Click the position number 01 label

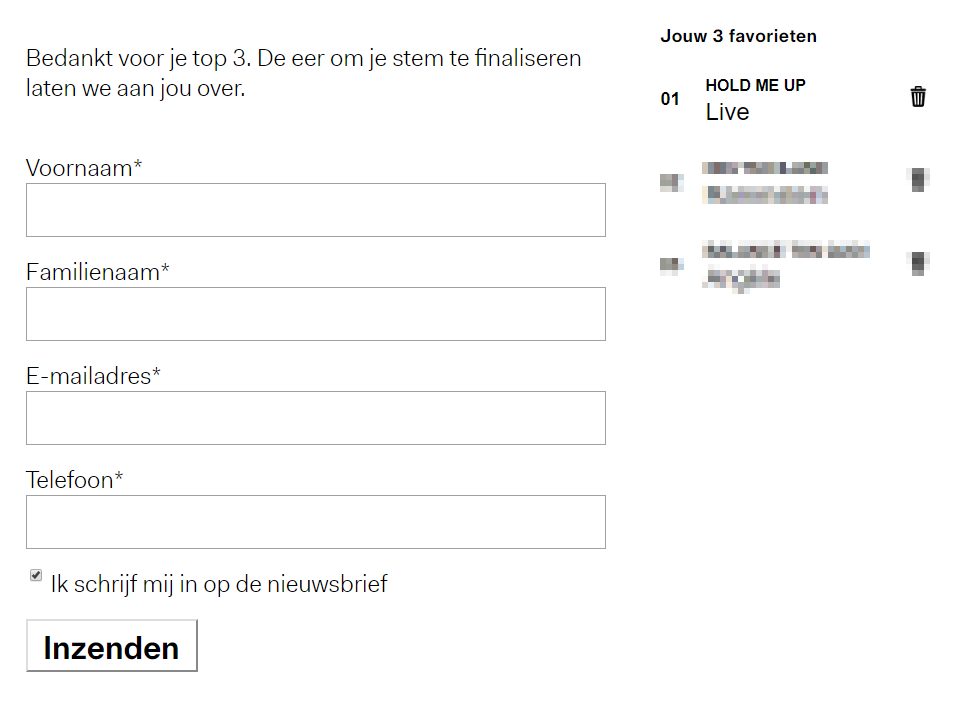[669, 100]
